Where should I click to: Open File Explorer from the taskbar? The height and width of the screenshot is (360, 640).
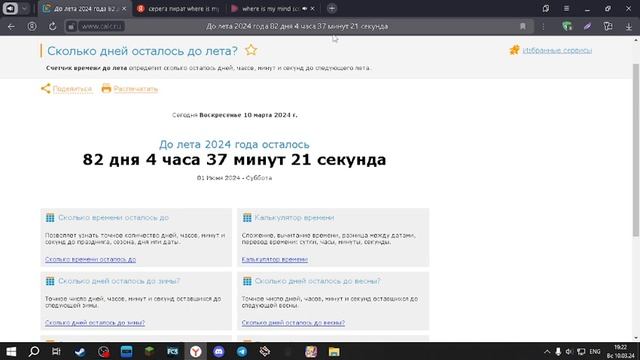pyautogui.click(x=334, y=351)
